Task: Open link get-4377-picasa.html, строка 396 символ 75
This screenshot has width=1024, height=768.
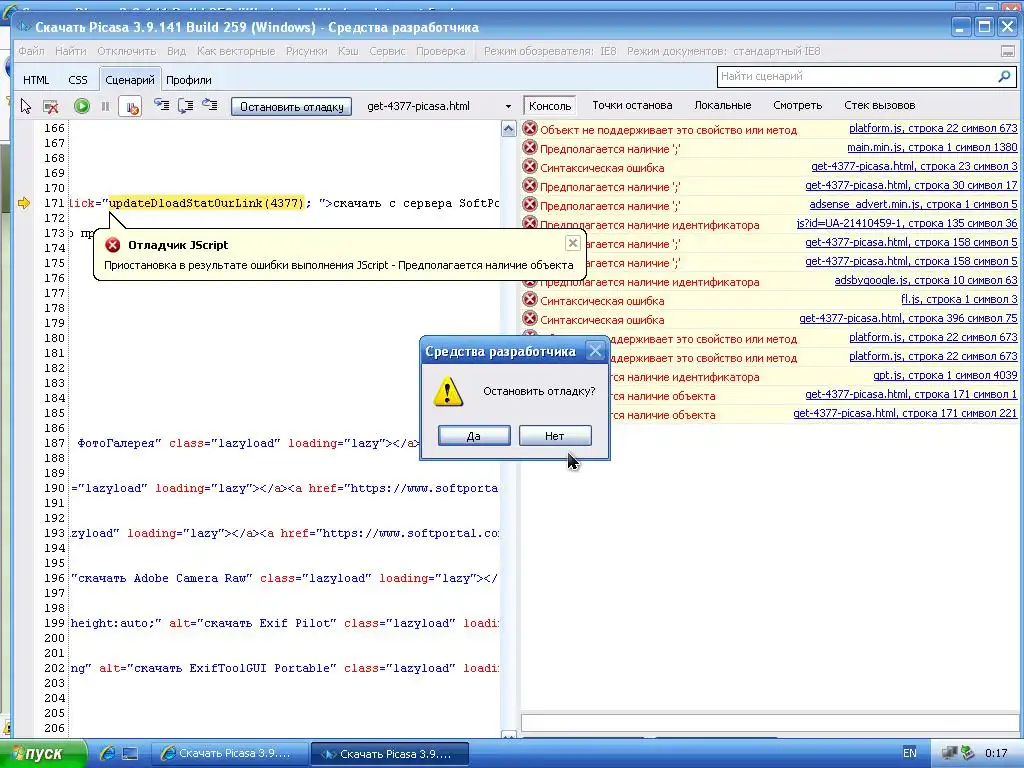Action: [x=908, y=319]
